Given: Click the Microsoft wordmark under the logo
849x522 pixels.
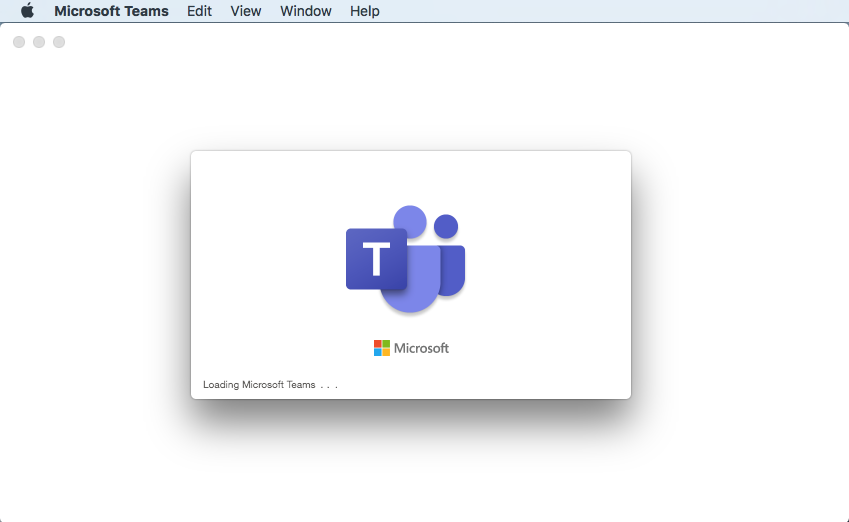Looking at the screenshot, I should click(421, 348).
